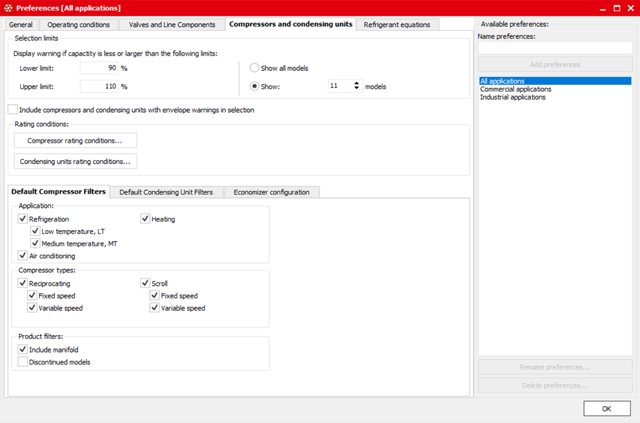Image resolution: width=640 pixels, height=423 pixels.
Task: Open Valves and Line Components tab
Action: point(173,23)
